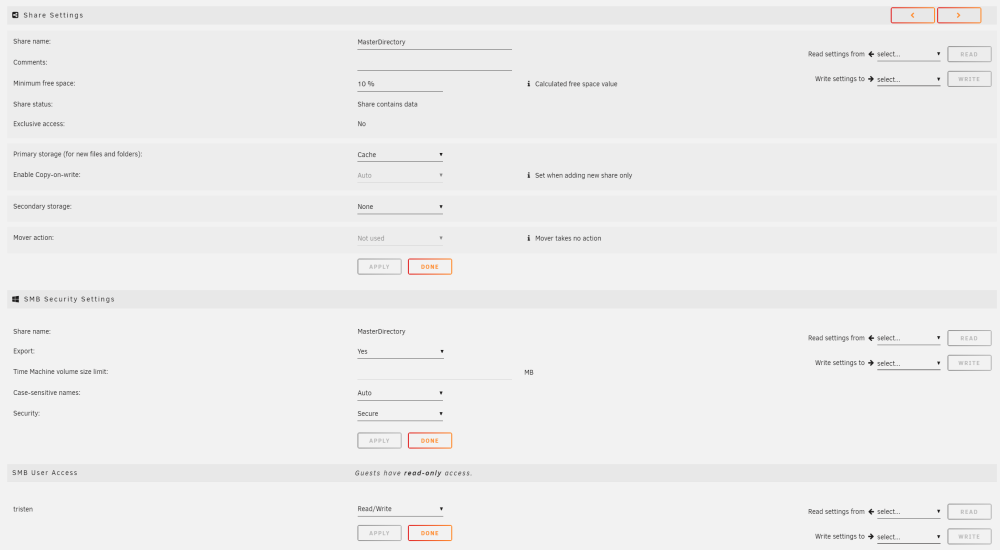Click Minimum free space field showing 10 %
This screenshot has height=550, width=1000.
click(x=400, y=84)
